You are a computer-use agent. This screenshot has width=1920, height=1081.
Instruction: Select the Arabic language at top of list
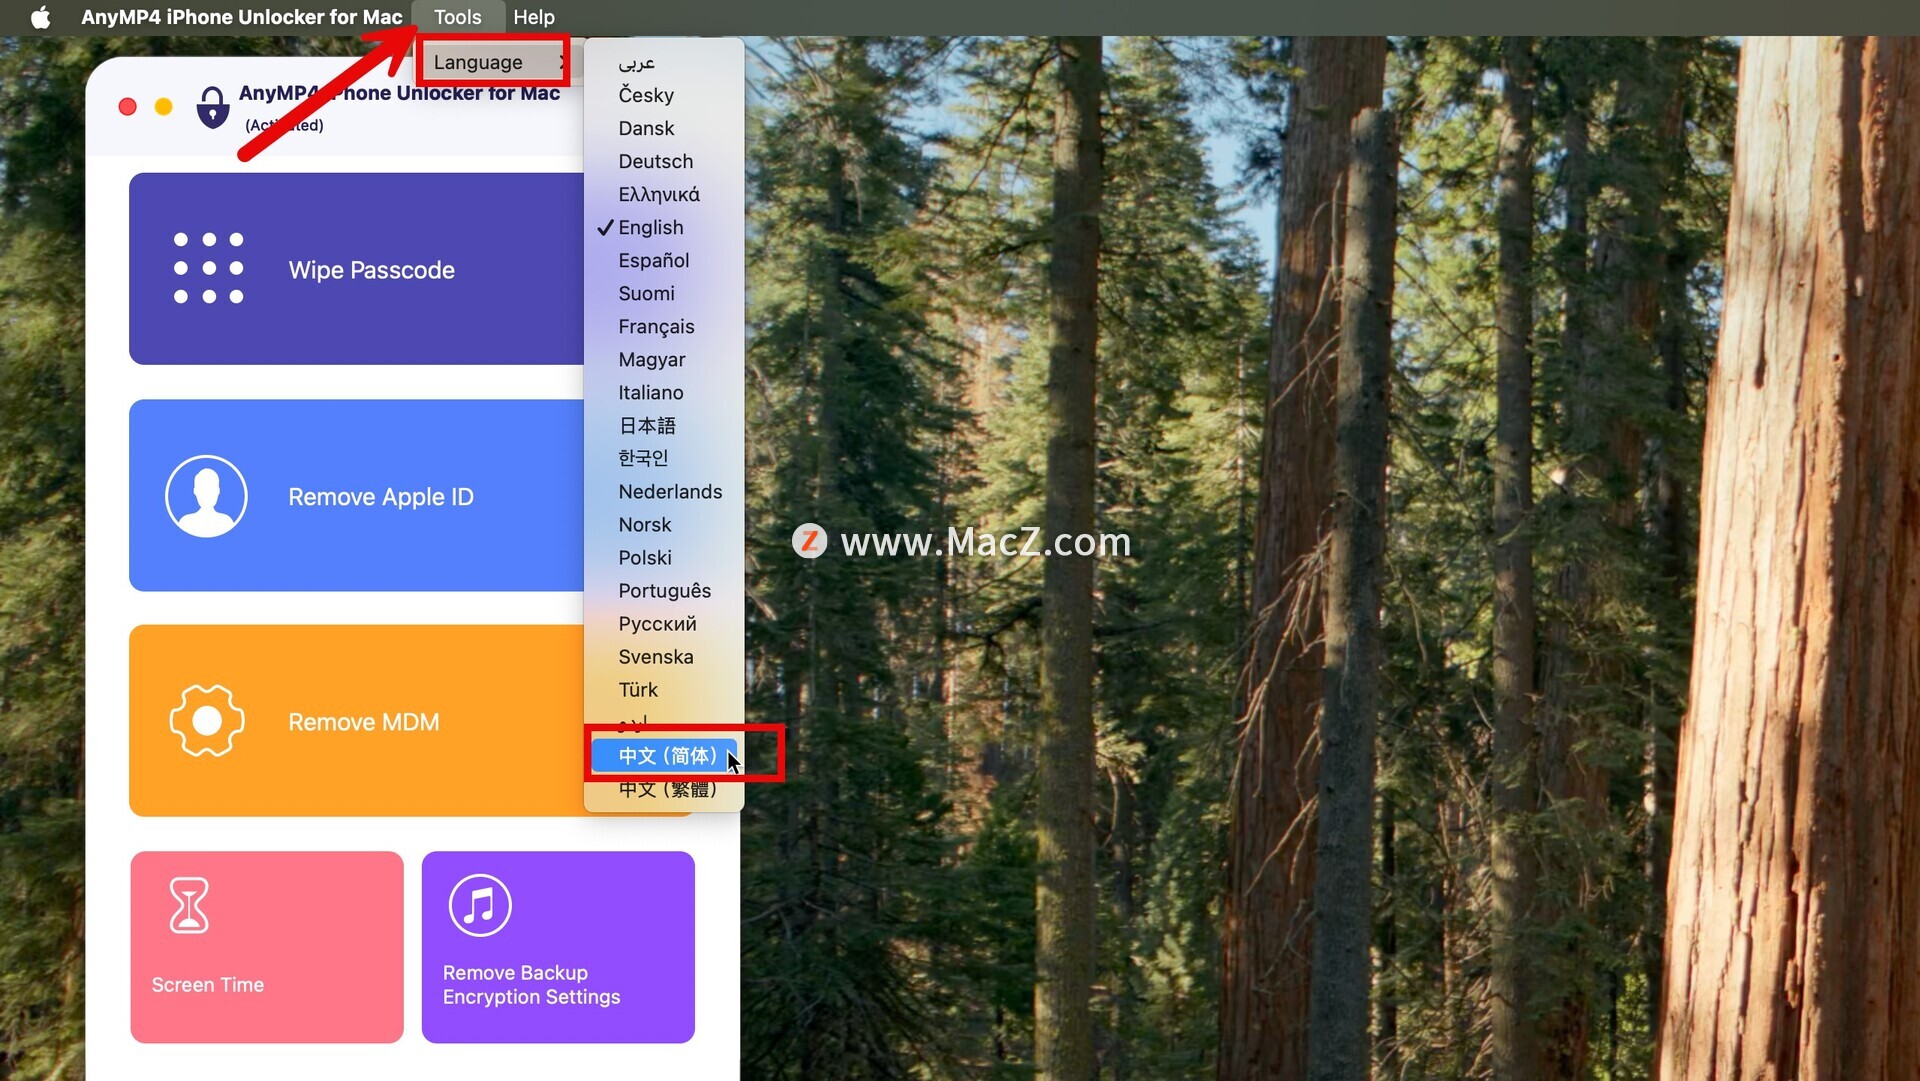pyautogui.click(x=664, y=62)
